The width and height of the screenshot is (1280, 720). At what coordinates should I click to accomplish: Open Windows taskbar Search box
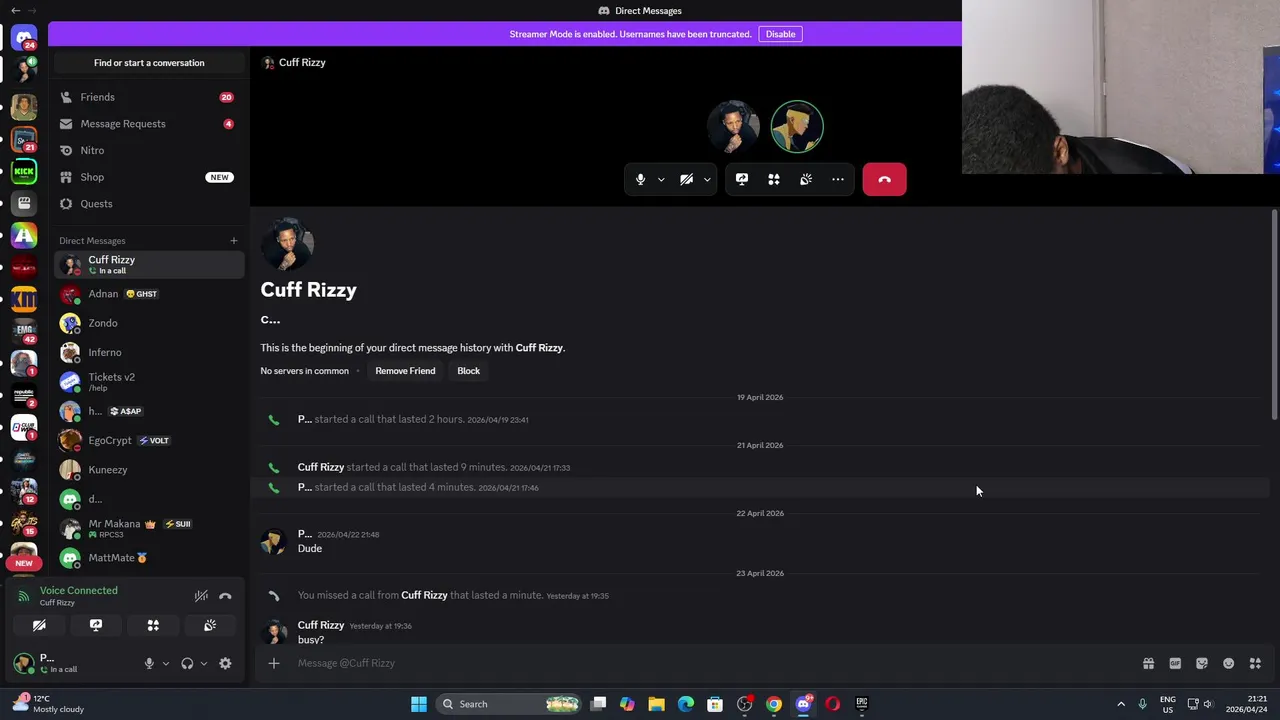tap(509, 704)
